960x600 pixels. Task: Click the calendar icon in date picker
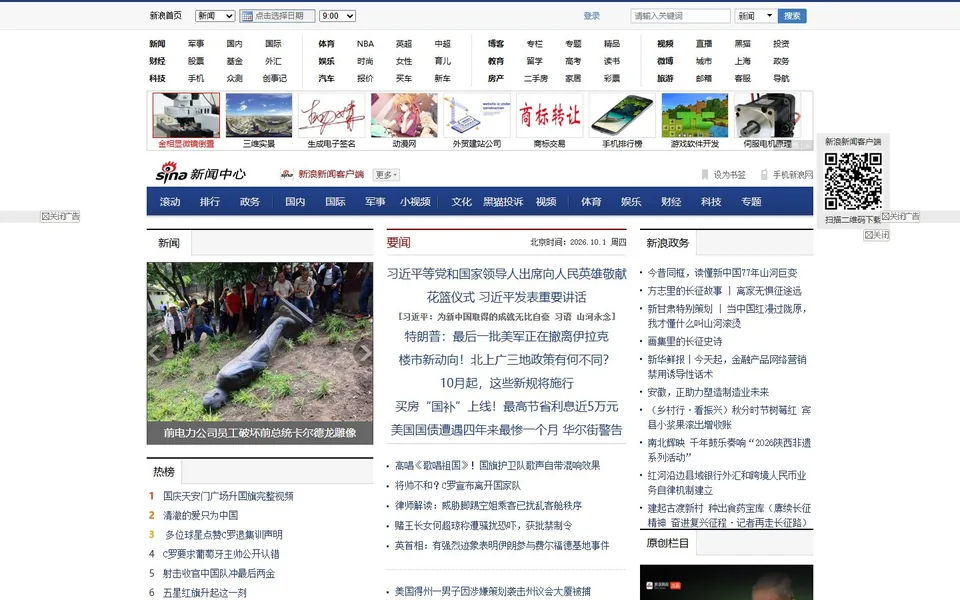[x=247, y=17]
